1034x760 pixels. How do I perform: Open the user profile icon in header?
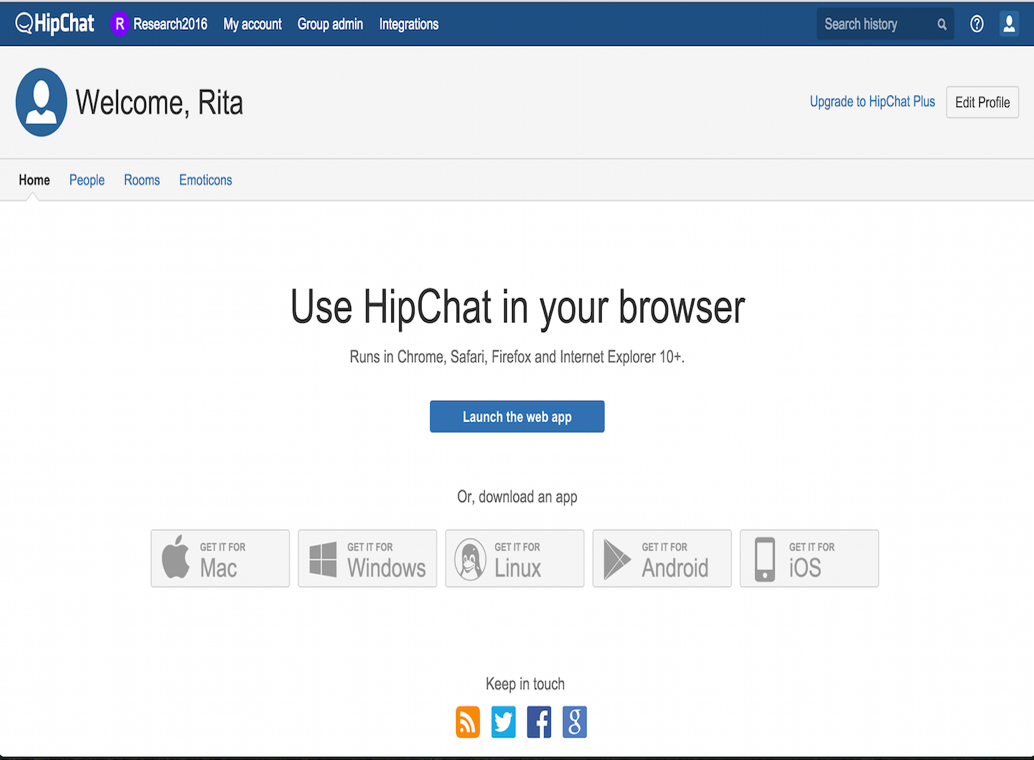[x=1009, y=24]
